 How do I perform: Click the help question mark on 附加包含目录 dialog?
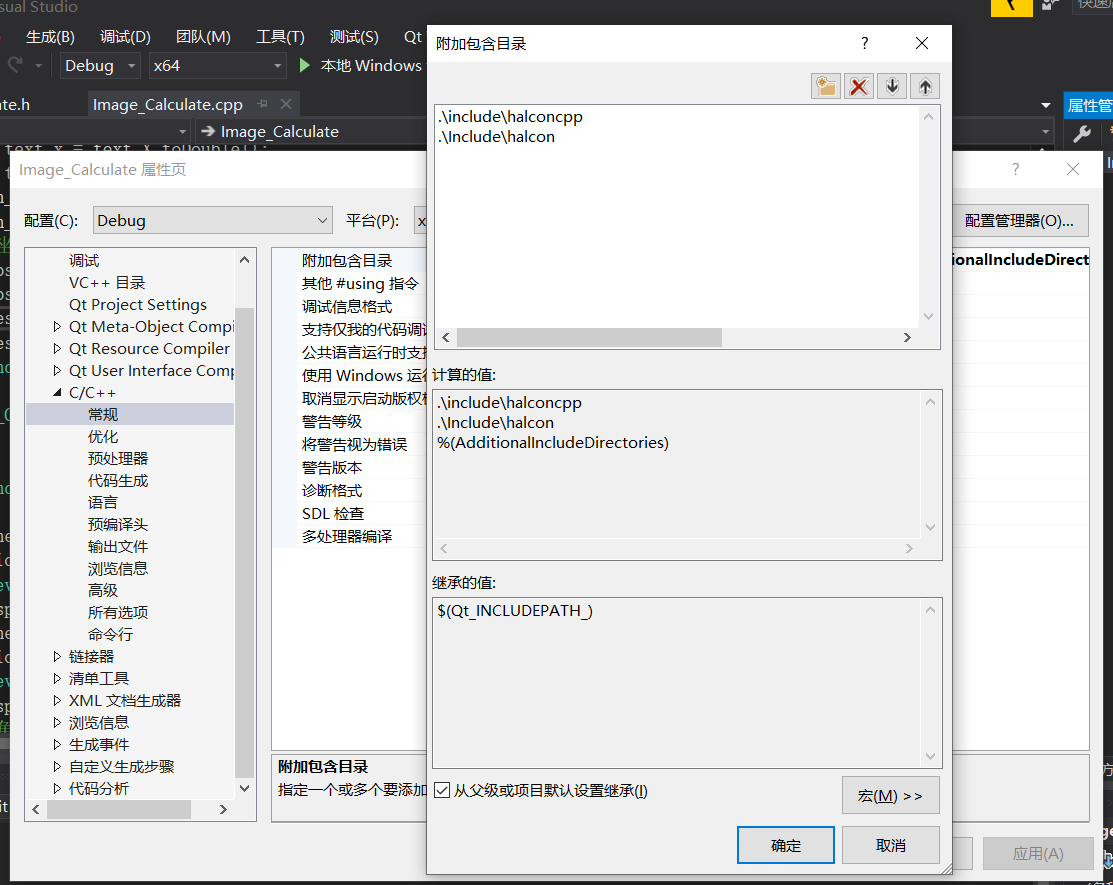pyautogui.click(x=864, y=43)
